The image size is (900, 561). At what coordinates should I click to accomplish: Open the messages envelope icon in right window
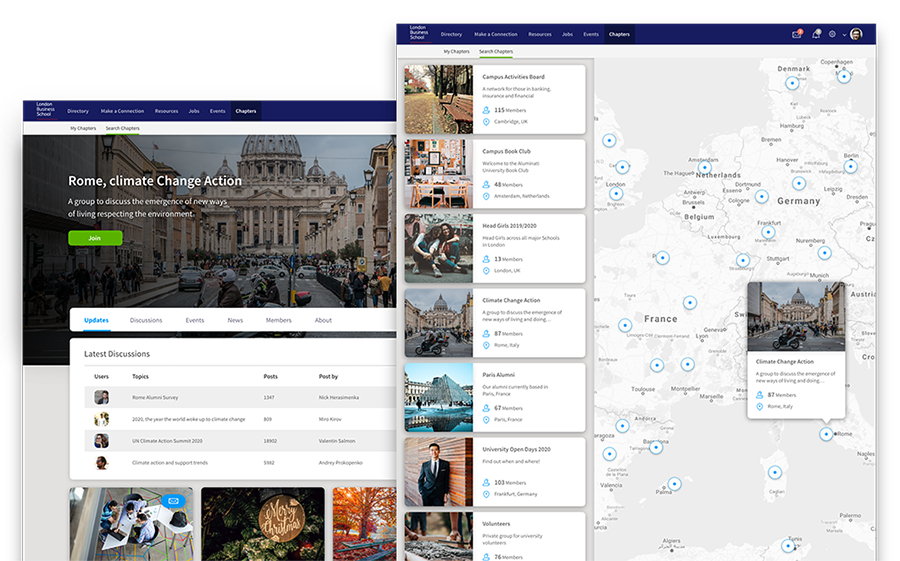tap(797, 34)
